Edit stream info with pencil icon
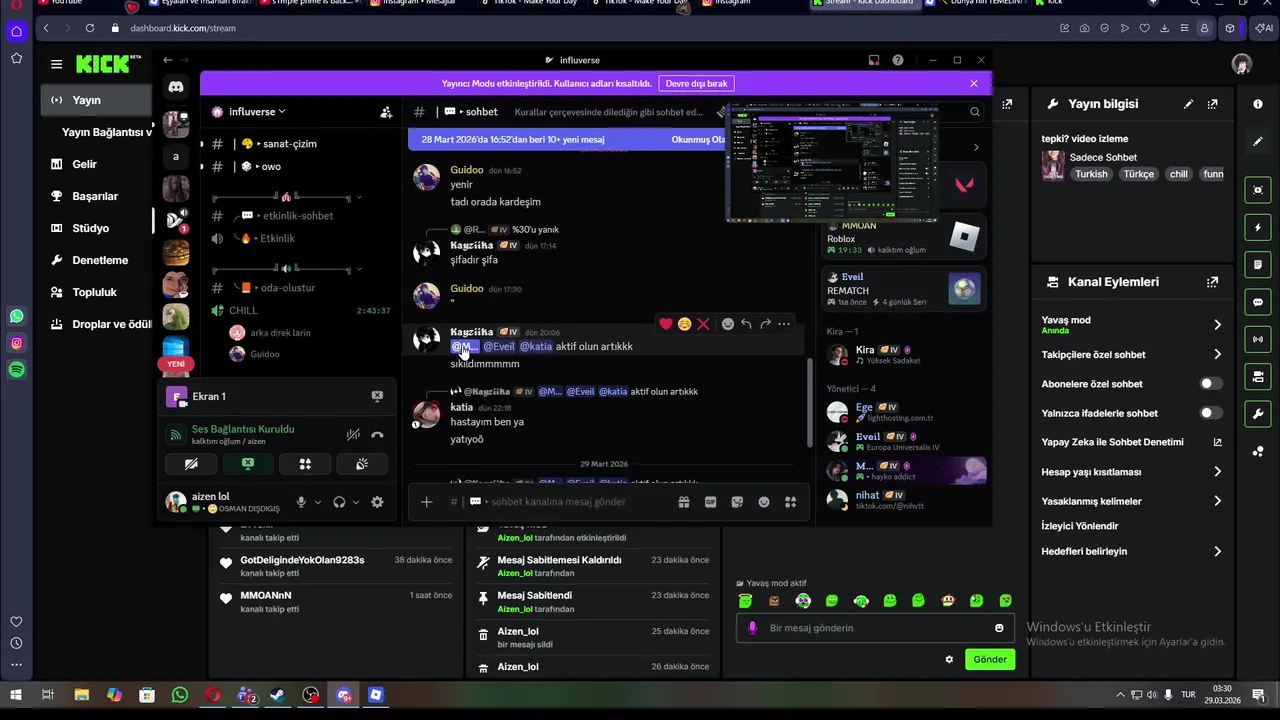The width and height of the screenshot is (1280, 720). pyautogui.click(x=1188, y=104)
